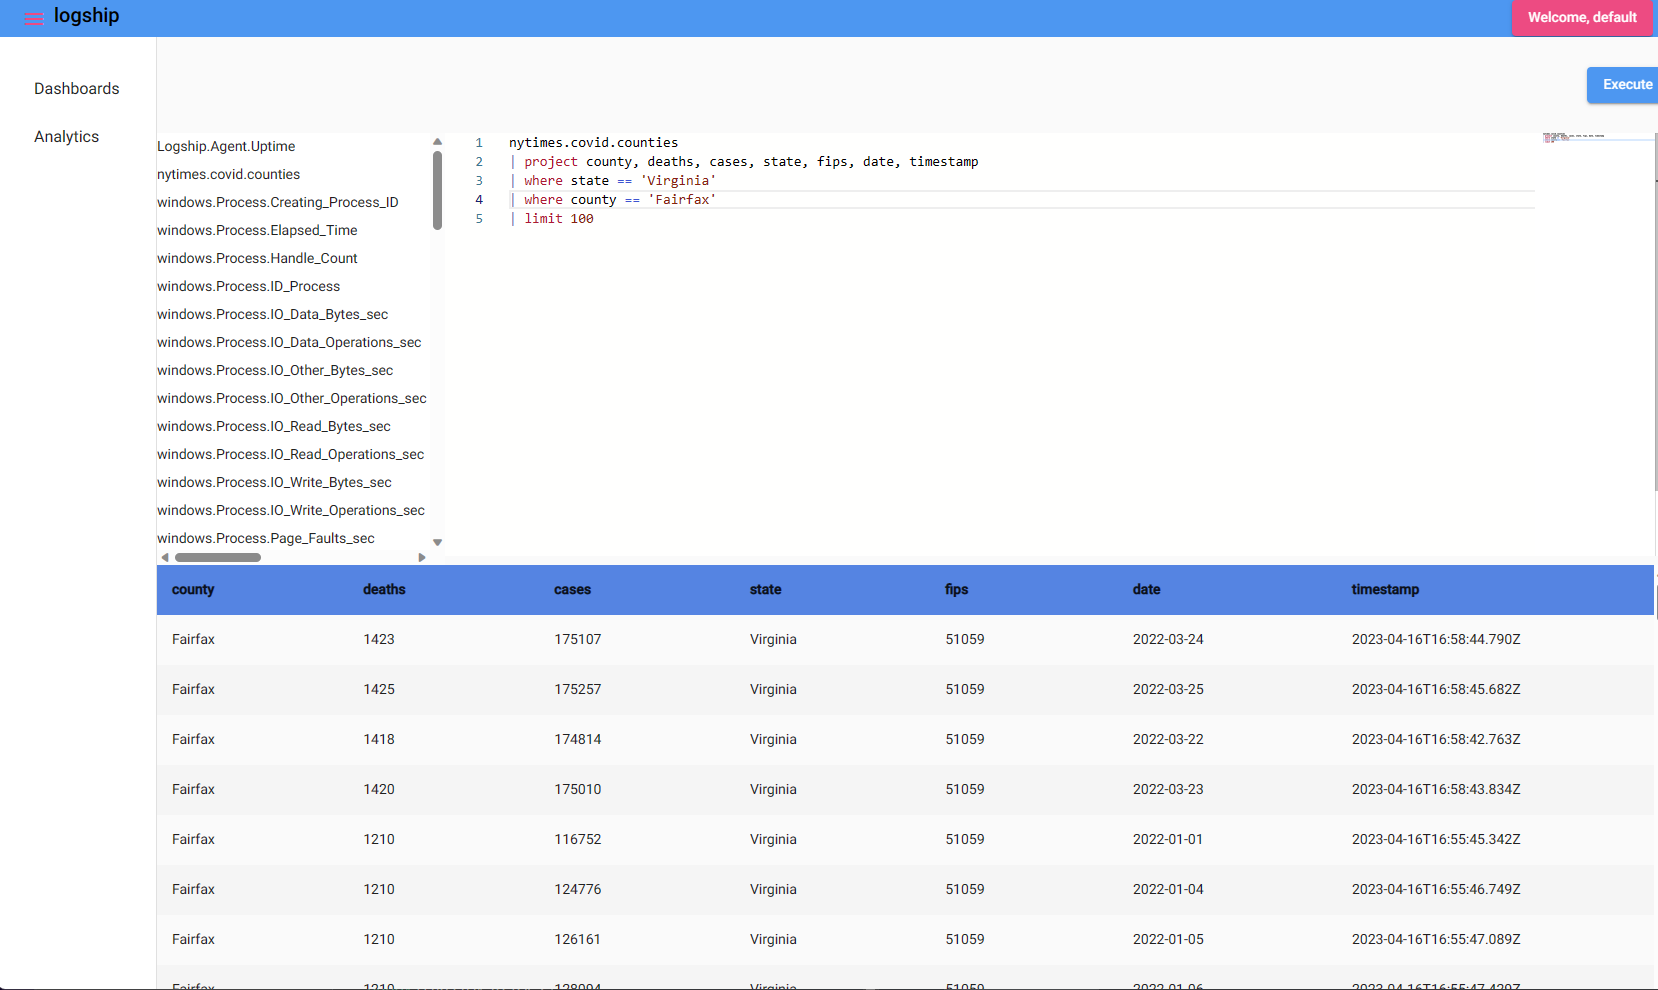Viewport: 1658px width, 990px height.
Task: Select the Logship.Agent.Uptime table
Action: click(x=226, y=146)
